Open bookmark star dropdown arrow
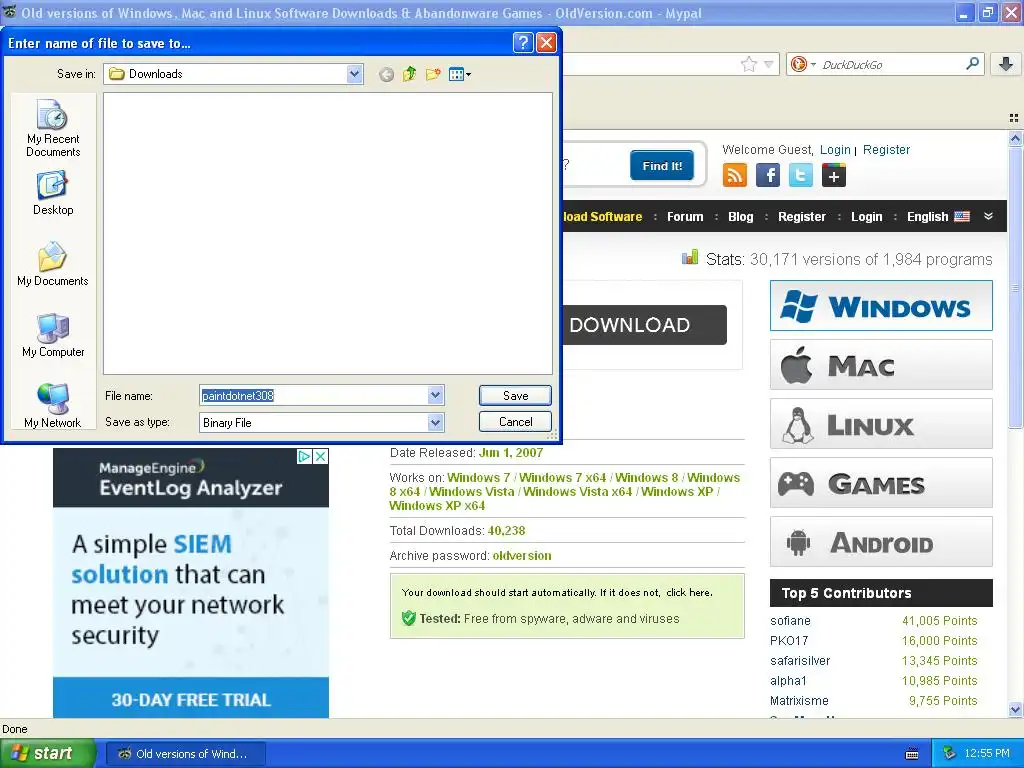The image size is (1024, 768). click(769, 64)
